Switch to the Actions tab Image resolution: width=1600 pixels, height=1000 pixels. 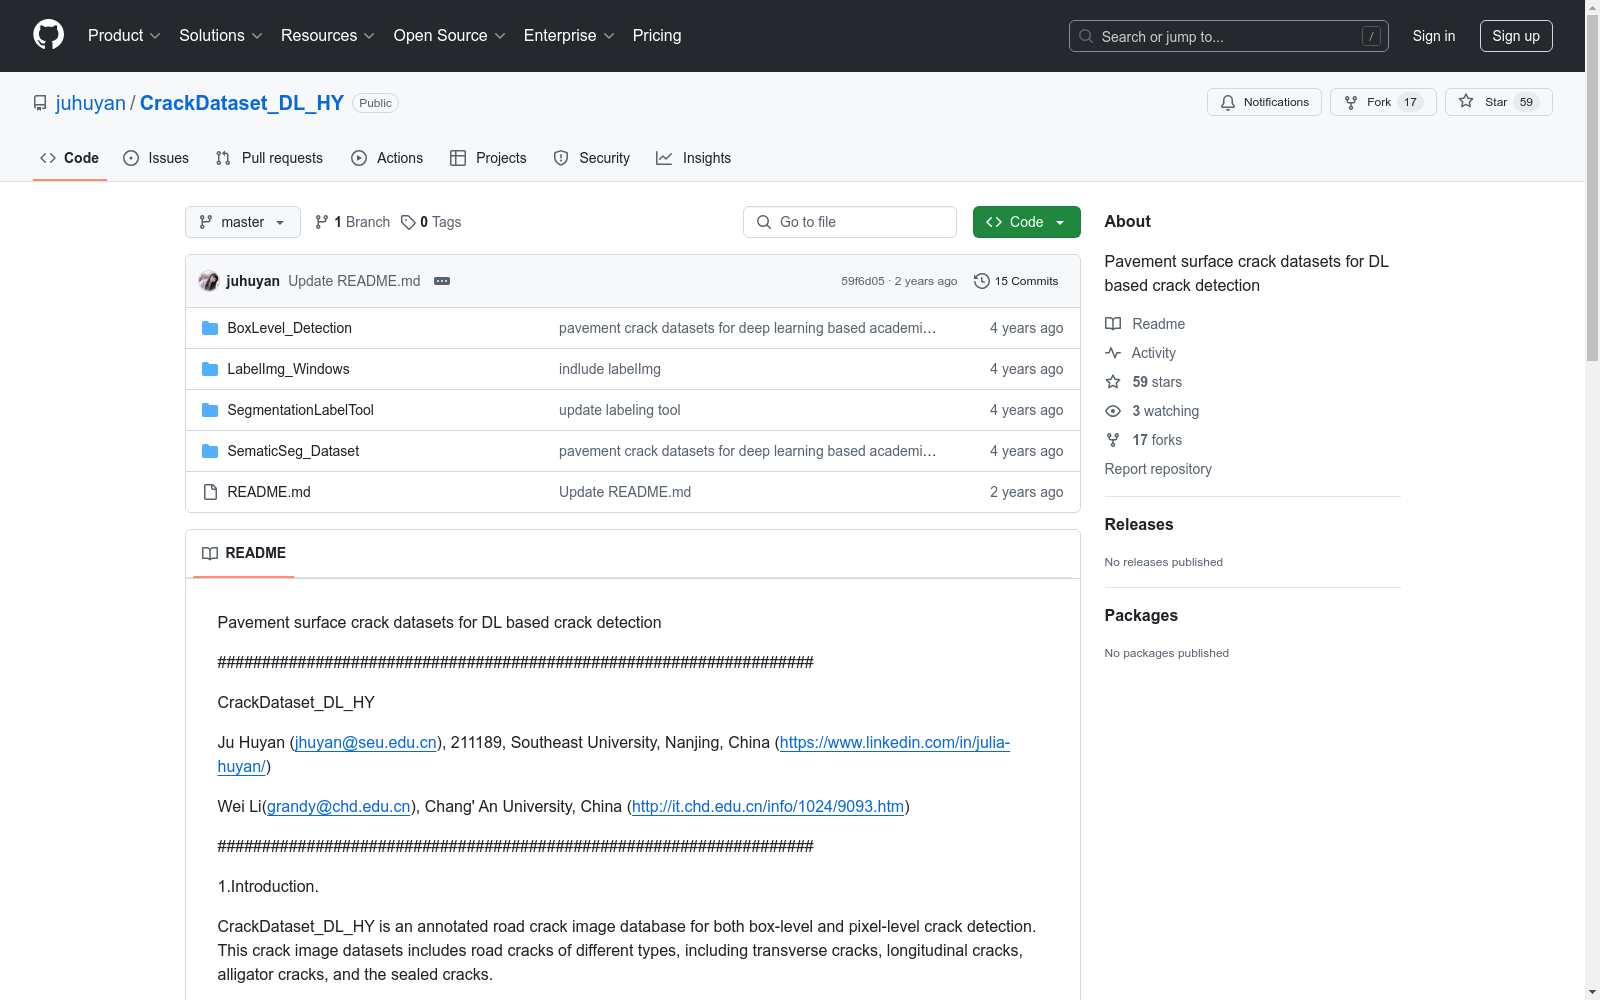(x=387, y=158)
